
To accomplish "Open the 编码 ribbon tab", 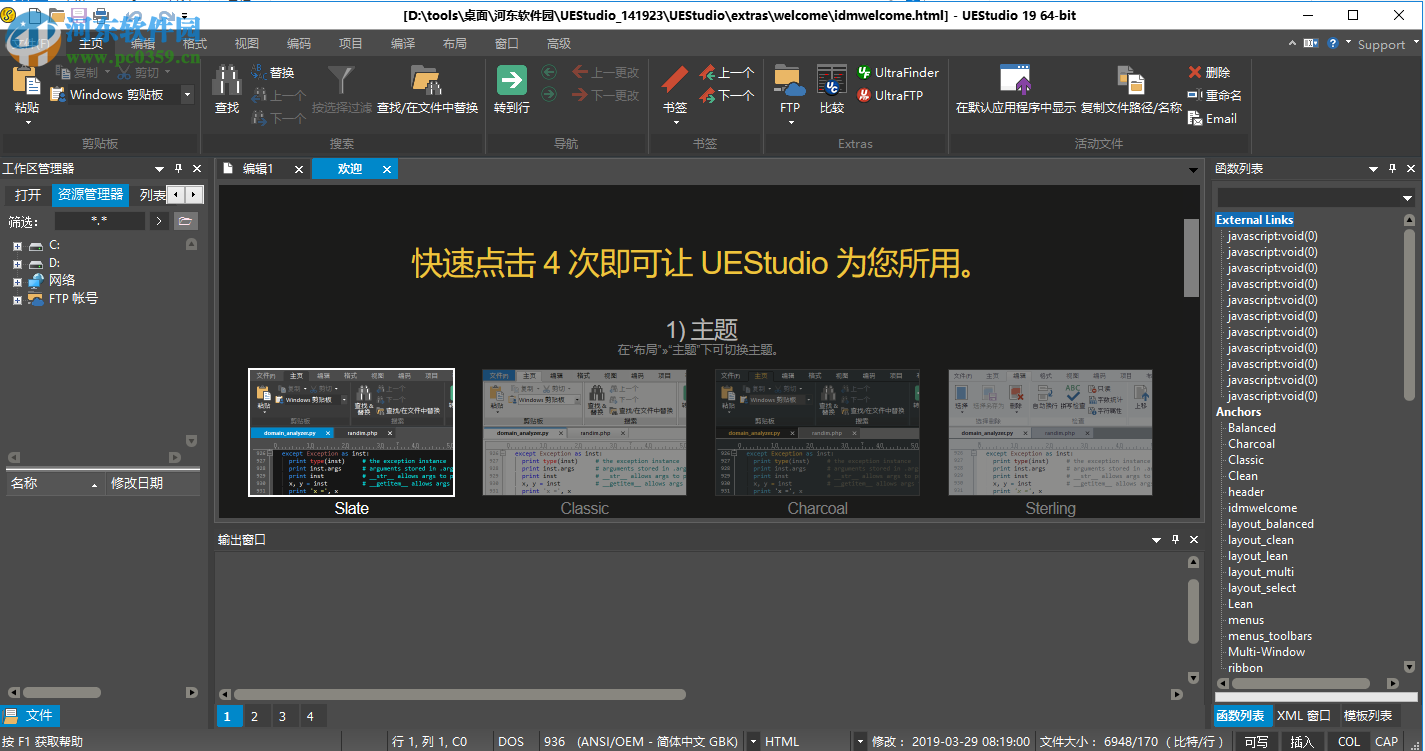I will click(299, 44).
